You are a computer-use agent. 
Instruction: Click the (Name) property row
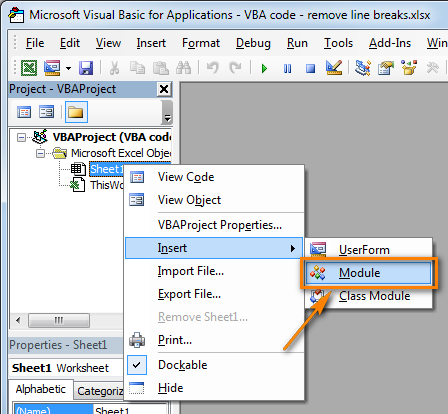tap(53, 410)
